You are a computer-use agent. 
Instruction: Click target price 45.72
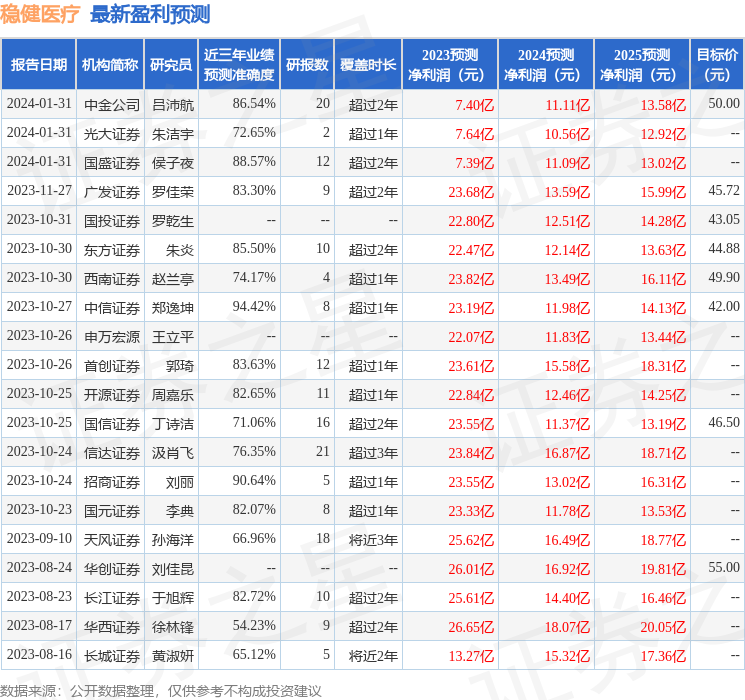click(724, 190)
